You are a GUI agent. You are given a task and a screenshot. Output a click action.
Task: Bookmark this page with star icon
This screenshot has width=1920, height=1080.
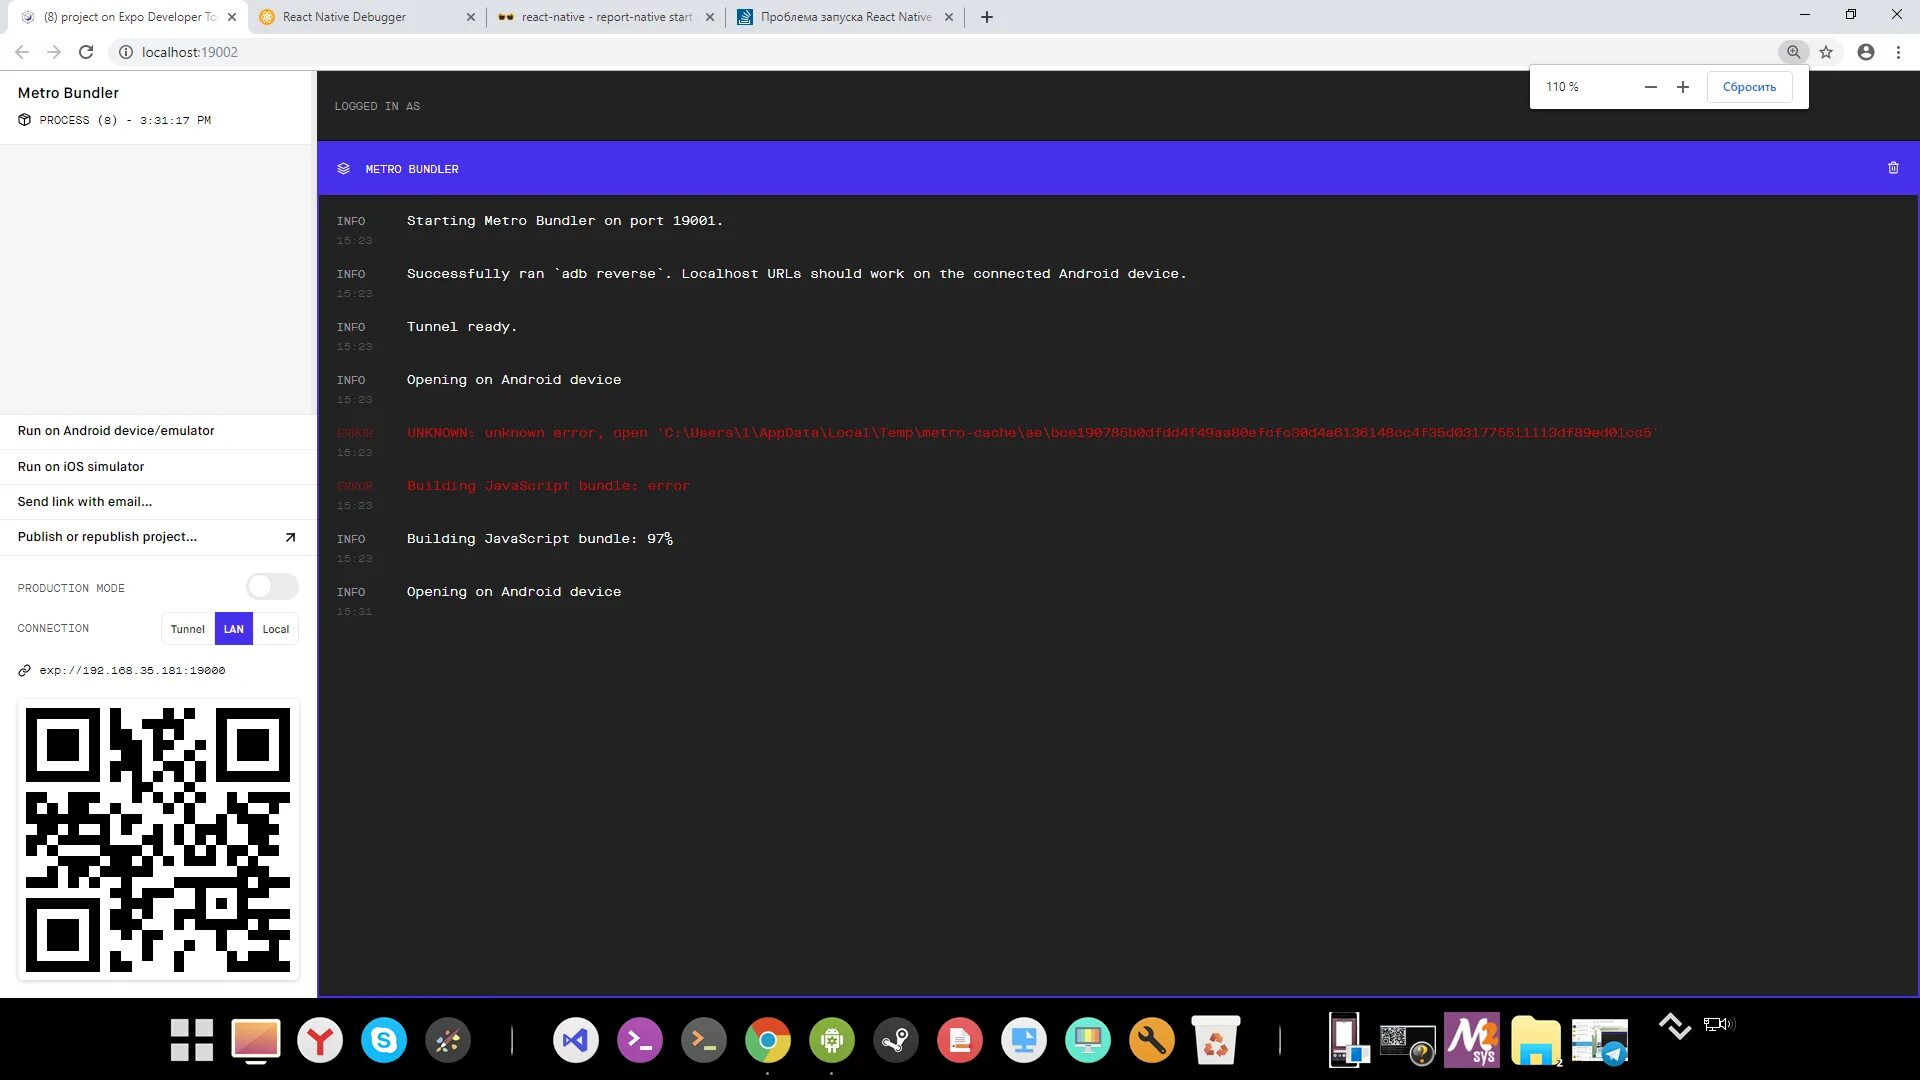pos(1826,52)
